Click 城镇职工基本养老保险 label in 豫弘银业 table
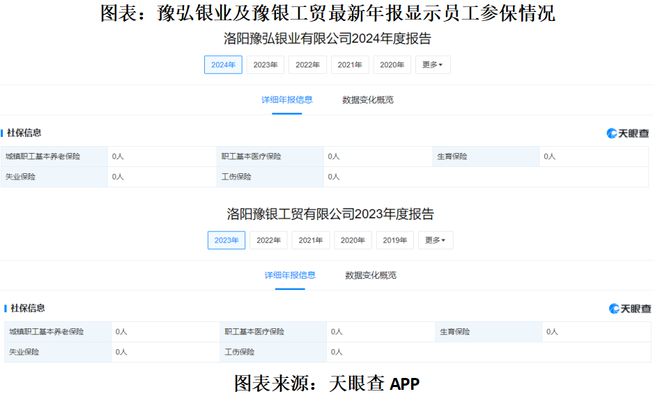Viewport: 660px width, 401px height. (x=43, y=157)
